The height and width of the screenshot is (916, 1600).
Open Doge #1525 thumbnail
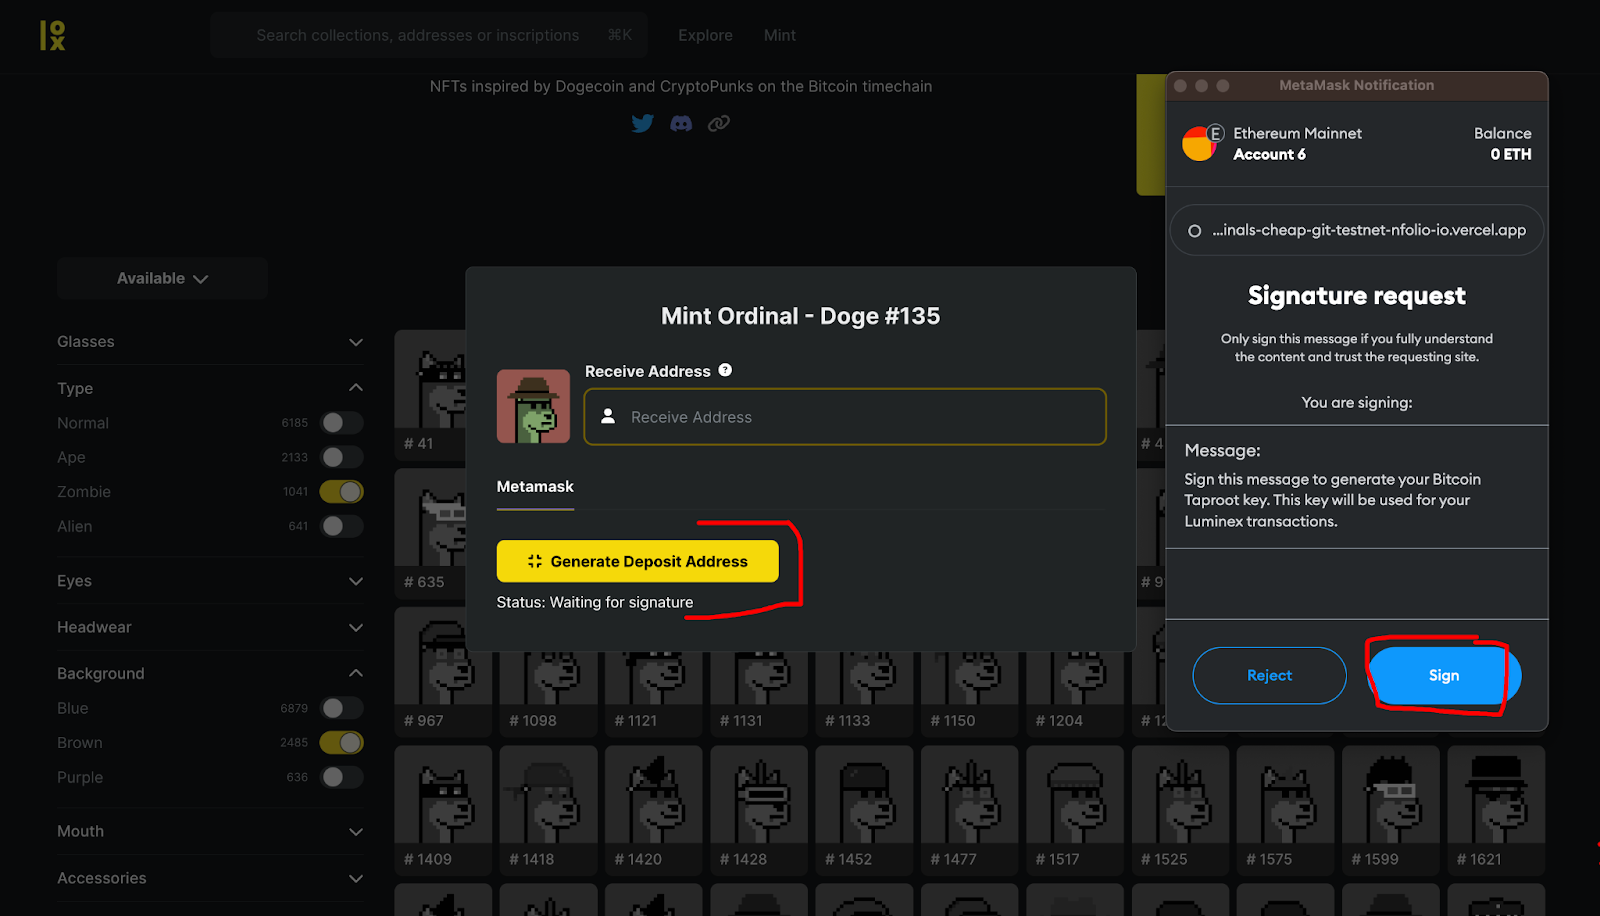pos(1180,810)
